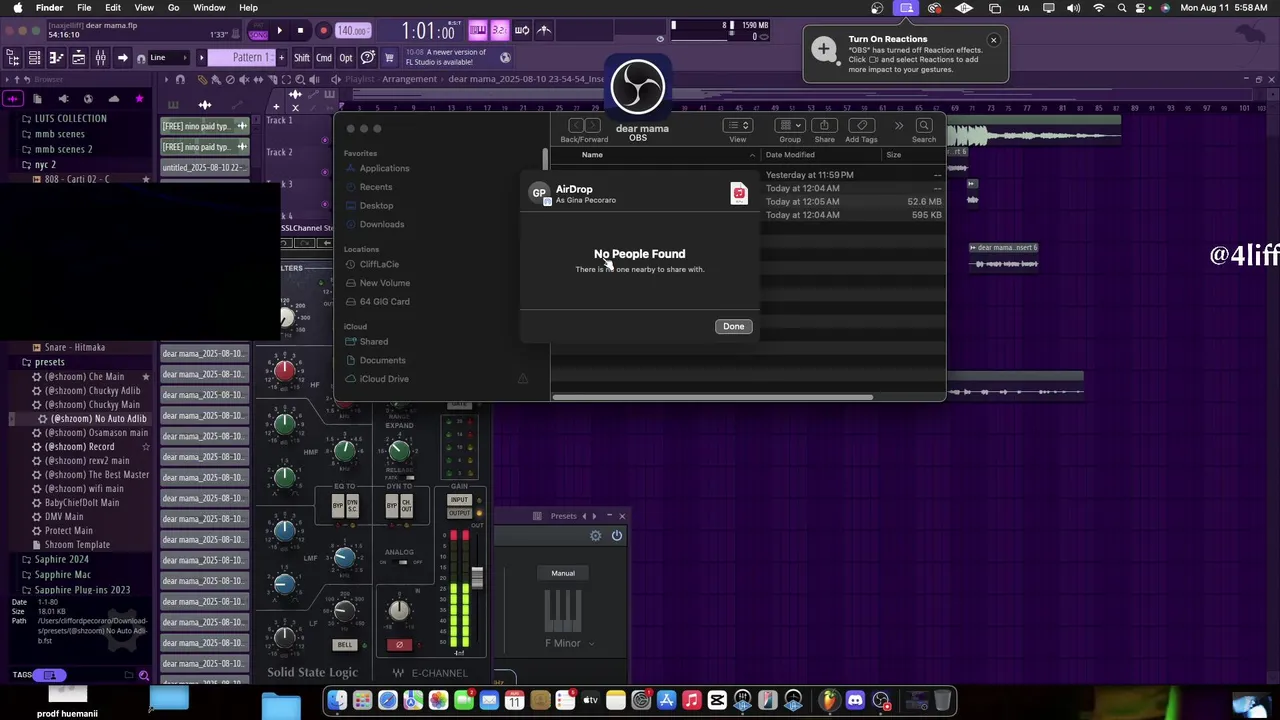1280x720 pixels.
Task: Open the help speech-bubble icon
Action: 367,58
